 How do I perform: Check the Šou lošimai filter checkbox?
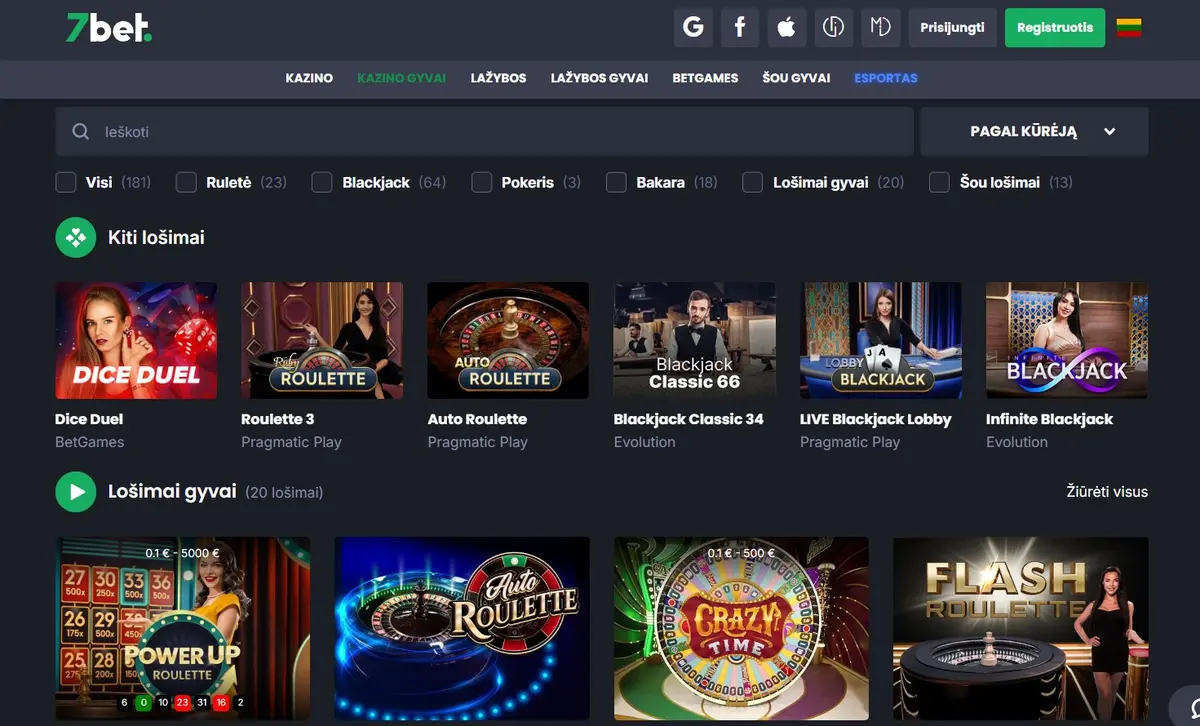pos(939,182)
